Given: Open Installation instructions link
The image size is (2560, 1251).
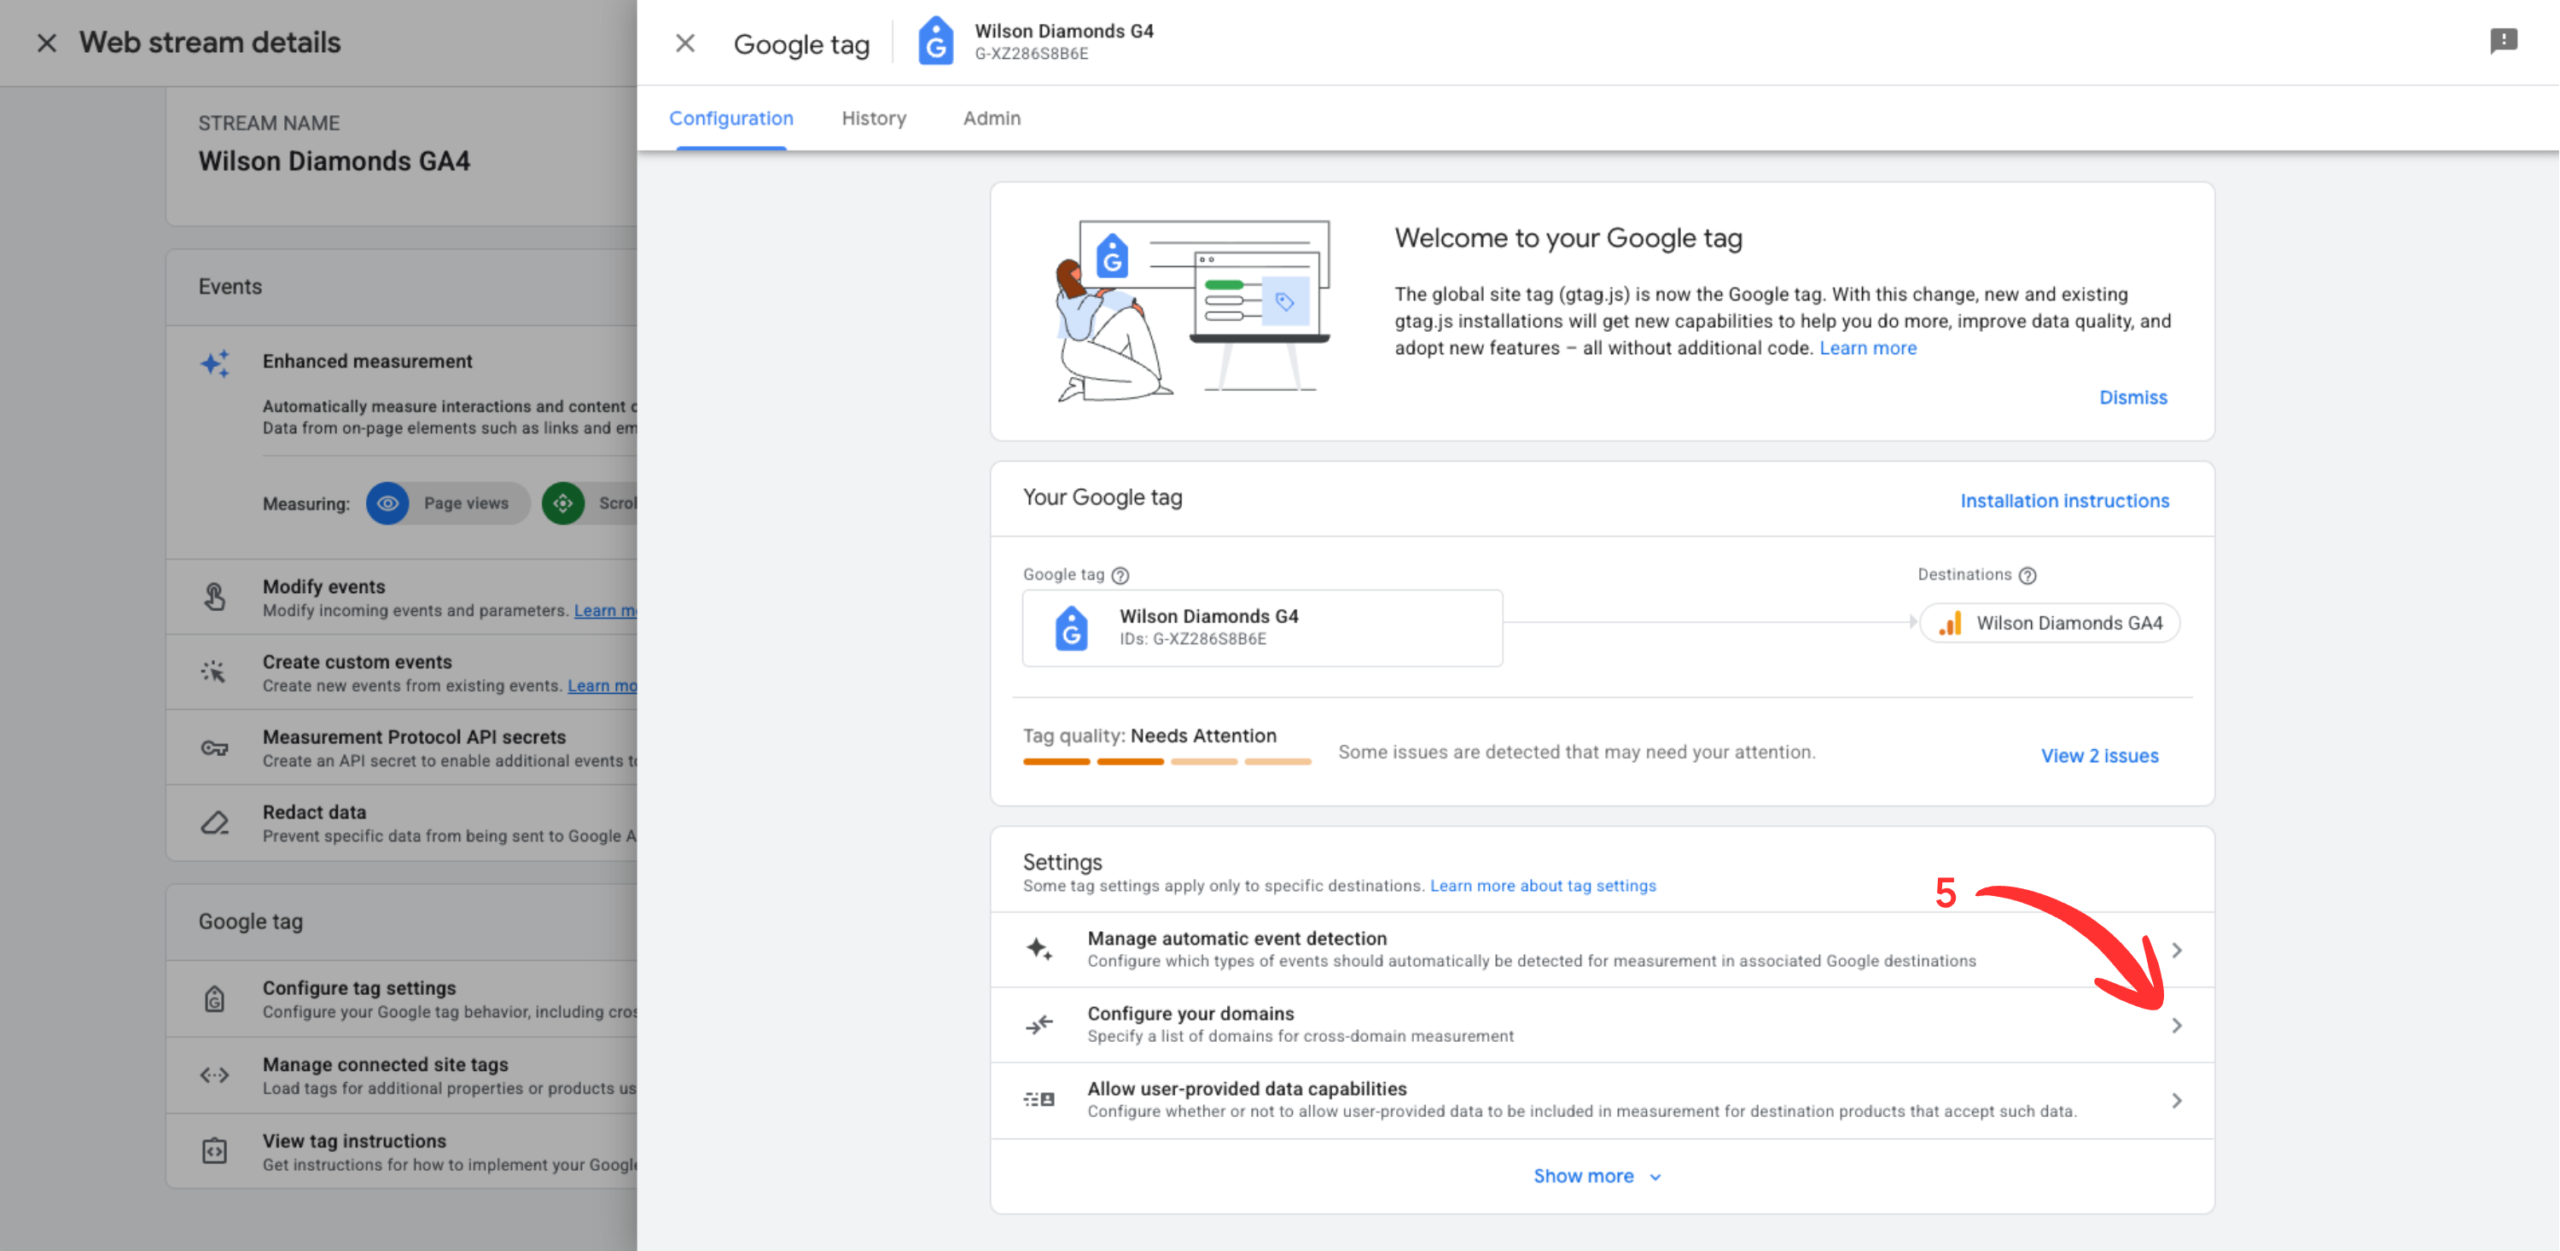Looking at the screenshot, I should point(2064,500).
